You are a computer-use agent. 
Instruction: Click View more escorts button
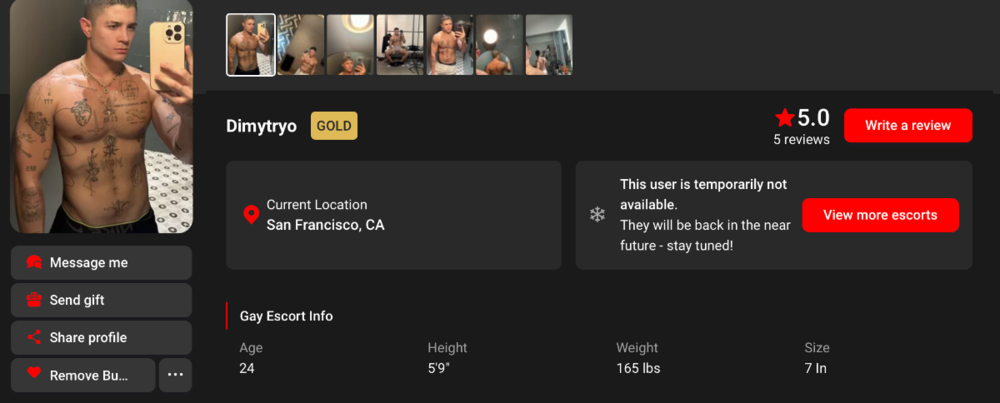880,215
